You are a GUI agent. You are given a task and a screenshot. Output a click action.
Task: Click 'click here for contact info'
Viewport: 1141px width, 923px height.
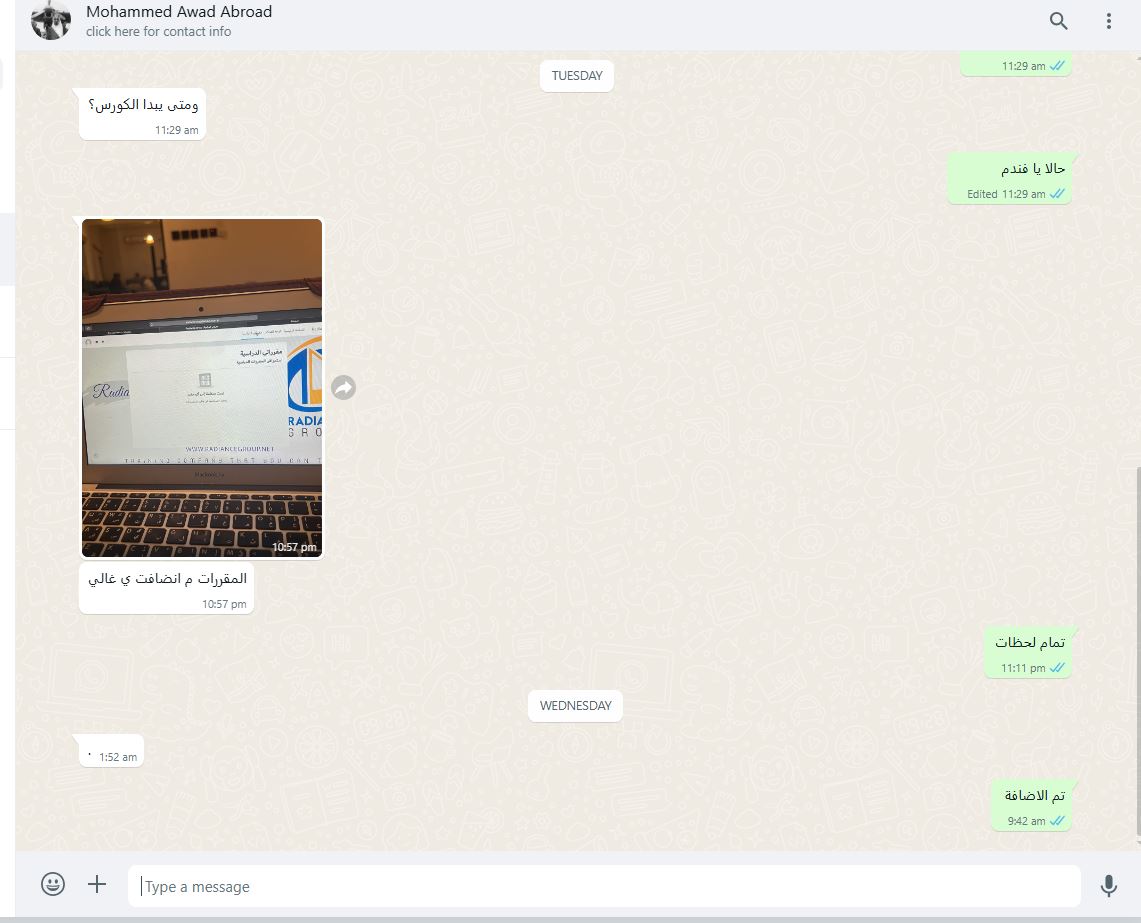[158, 31]
